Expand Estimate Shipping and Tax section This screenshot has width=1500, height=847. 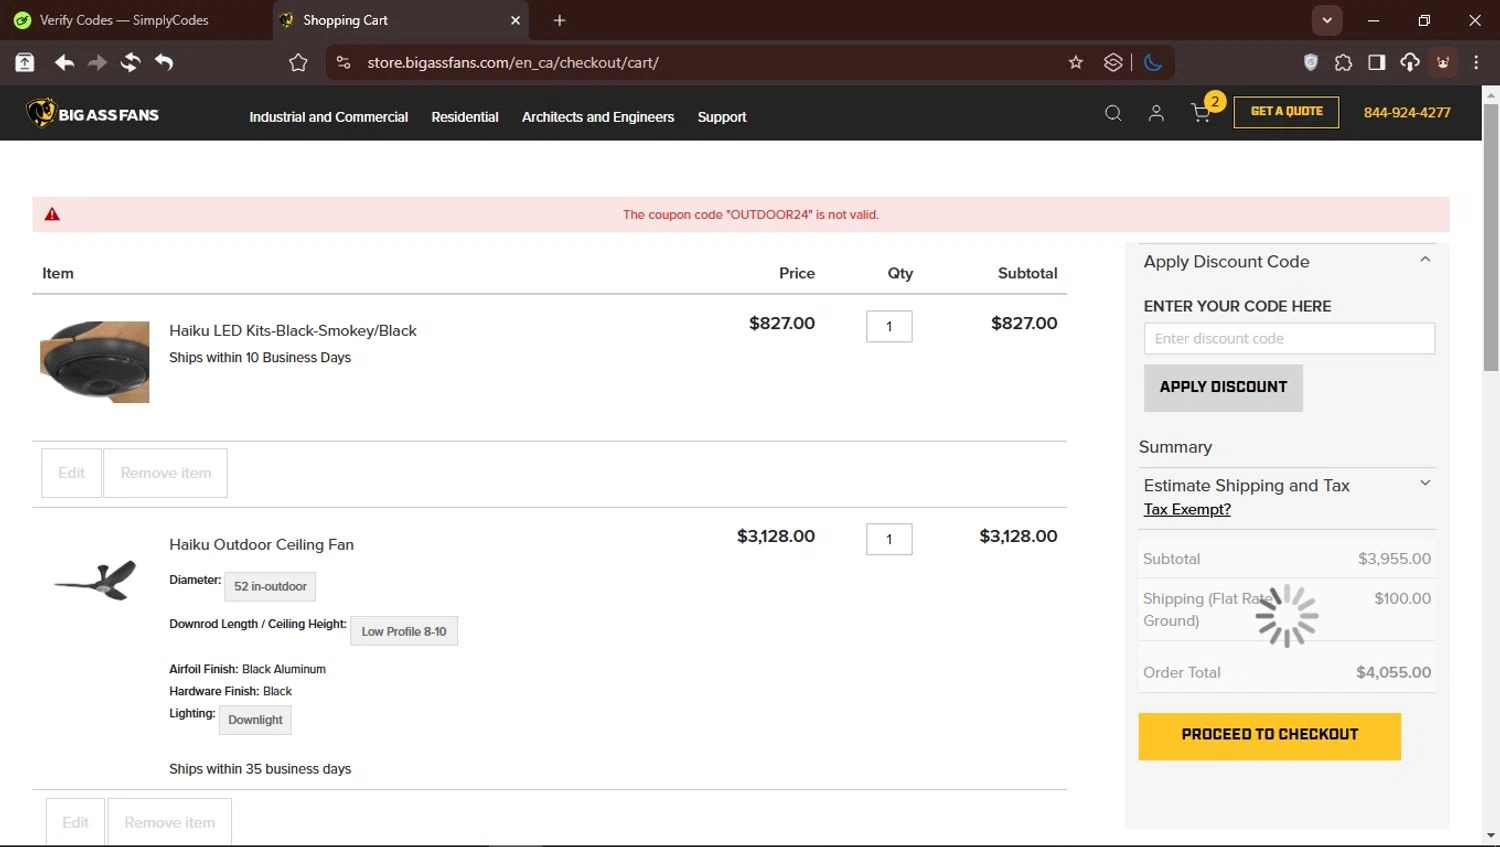point(1425,483)
